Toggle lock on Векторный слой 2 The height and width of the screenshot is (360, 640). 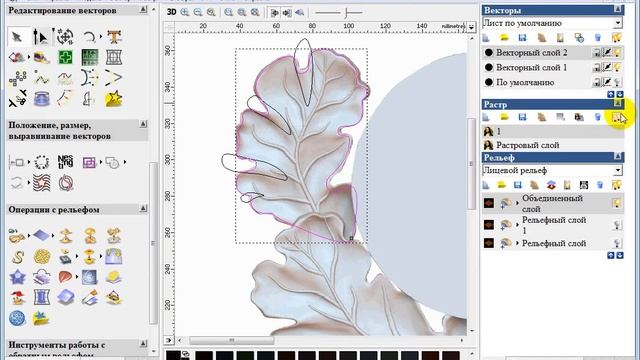pos(597,52)
